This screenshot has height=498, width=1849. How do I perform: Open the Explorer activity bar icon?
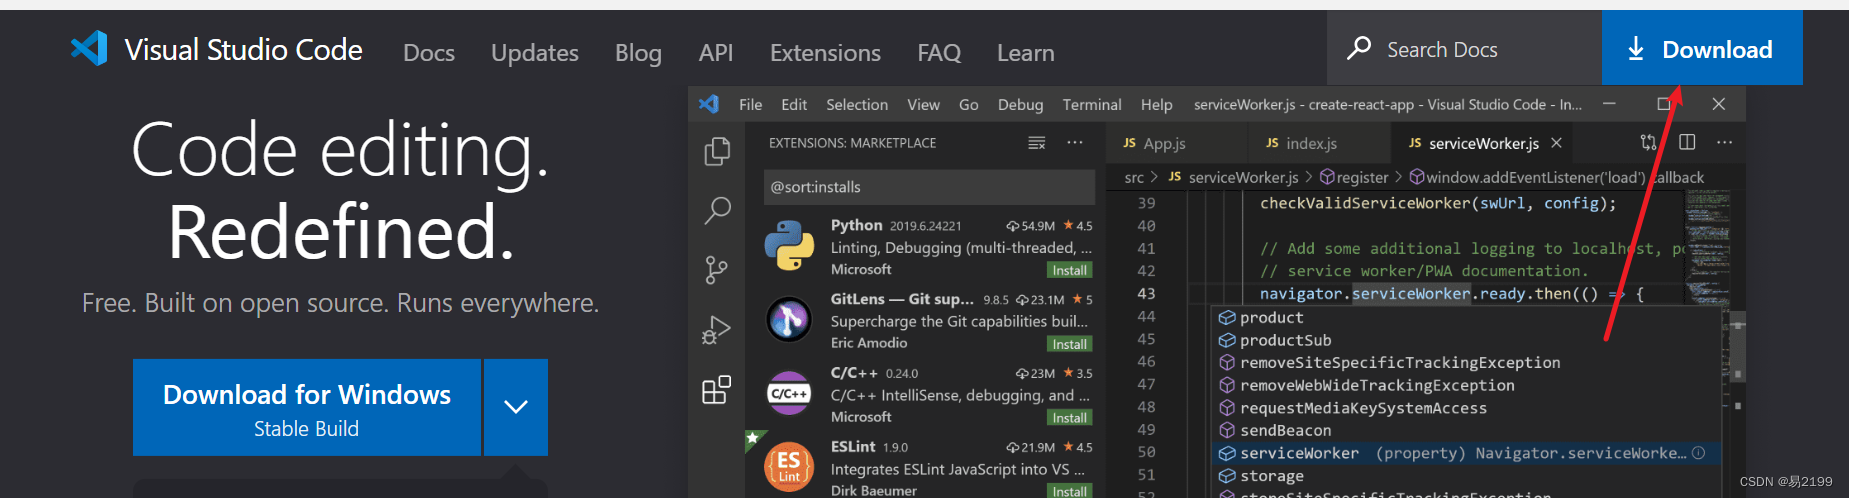tap(717, 151)
